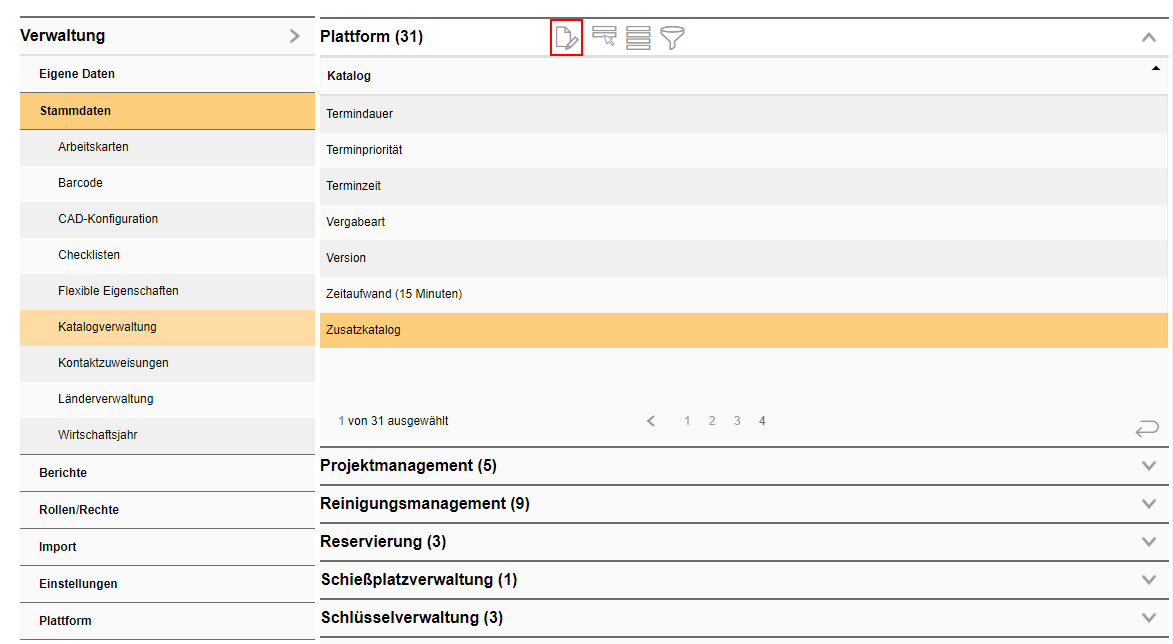
Task: Click the previous page arrow in pagination
Action: tap(651, 421)
